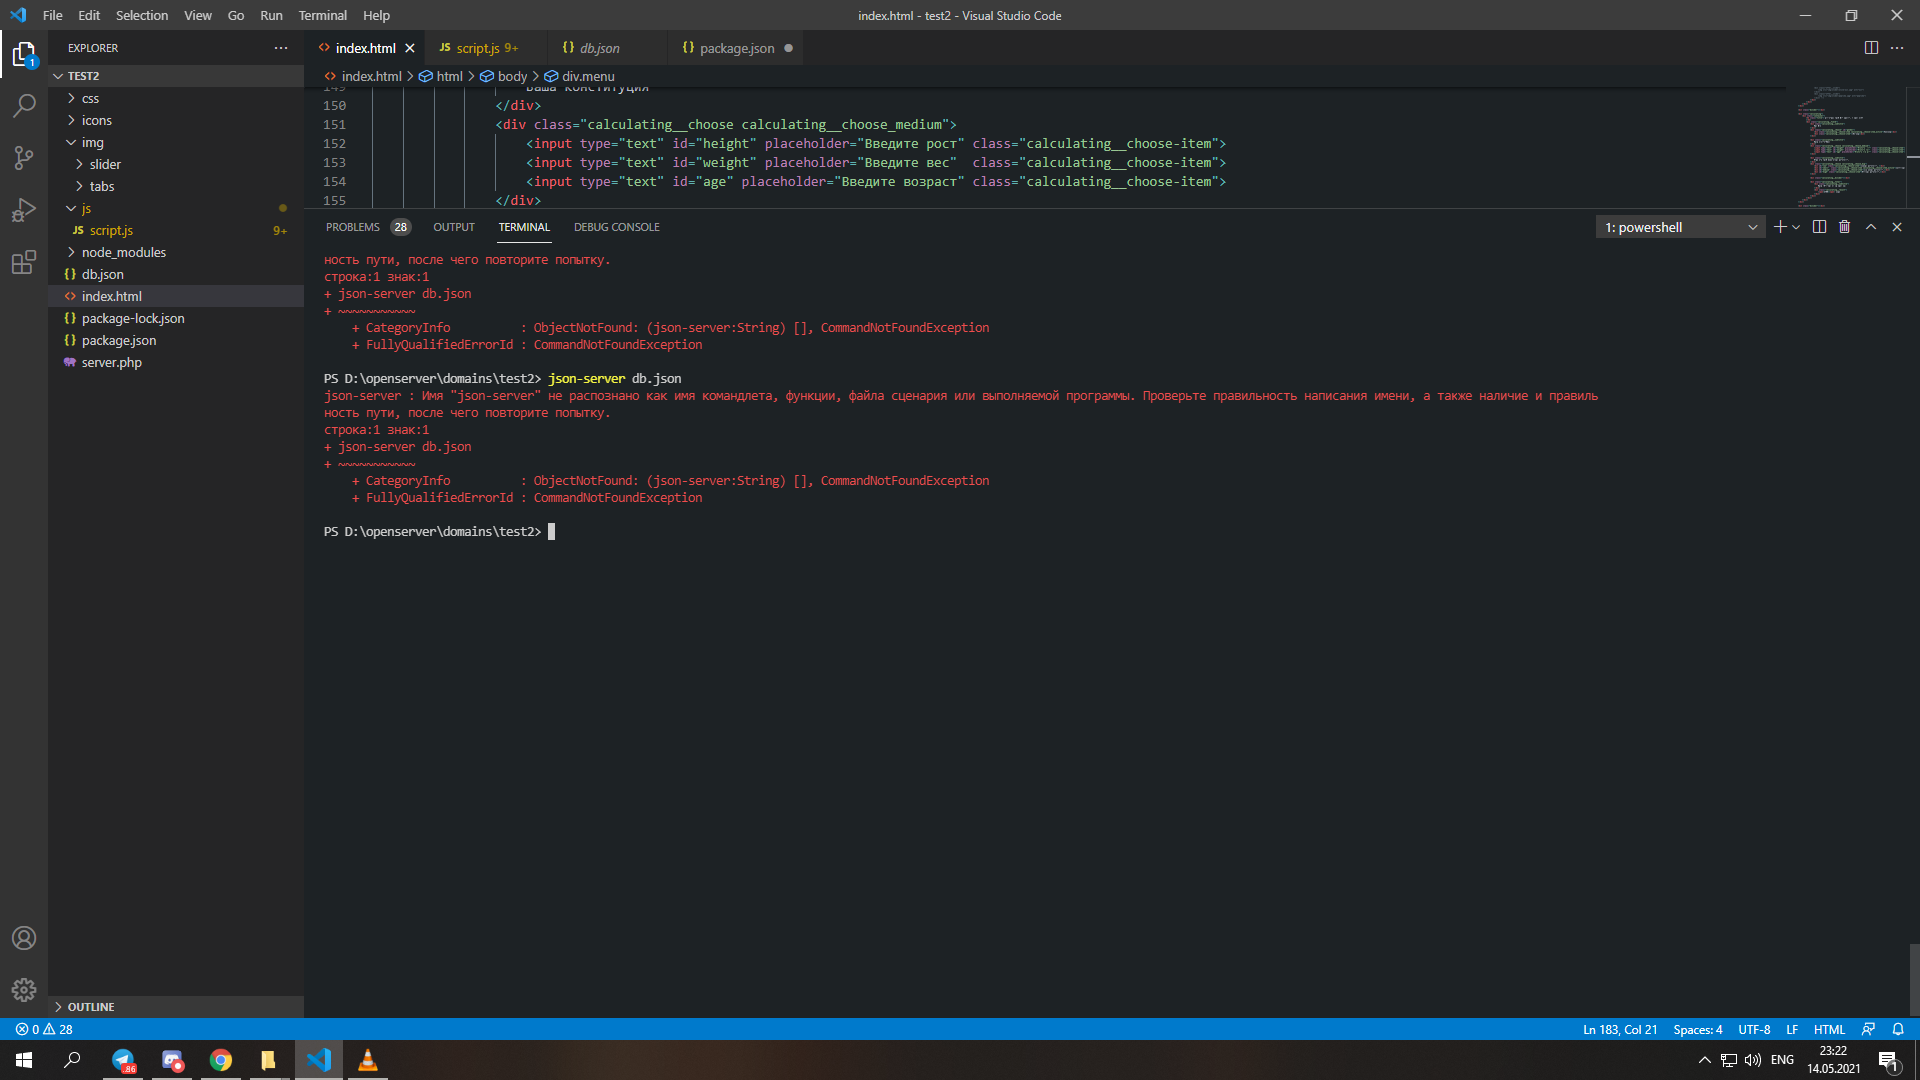Switch keyboard language ENG in system tray
The image size is (1920, 1080).
1782,1060
